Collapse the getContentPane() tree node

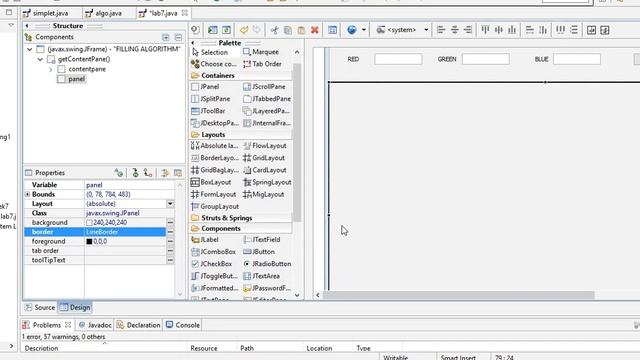(x=40, y=60)
